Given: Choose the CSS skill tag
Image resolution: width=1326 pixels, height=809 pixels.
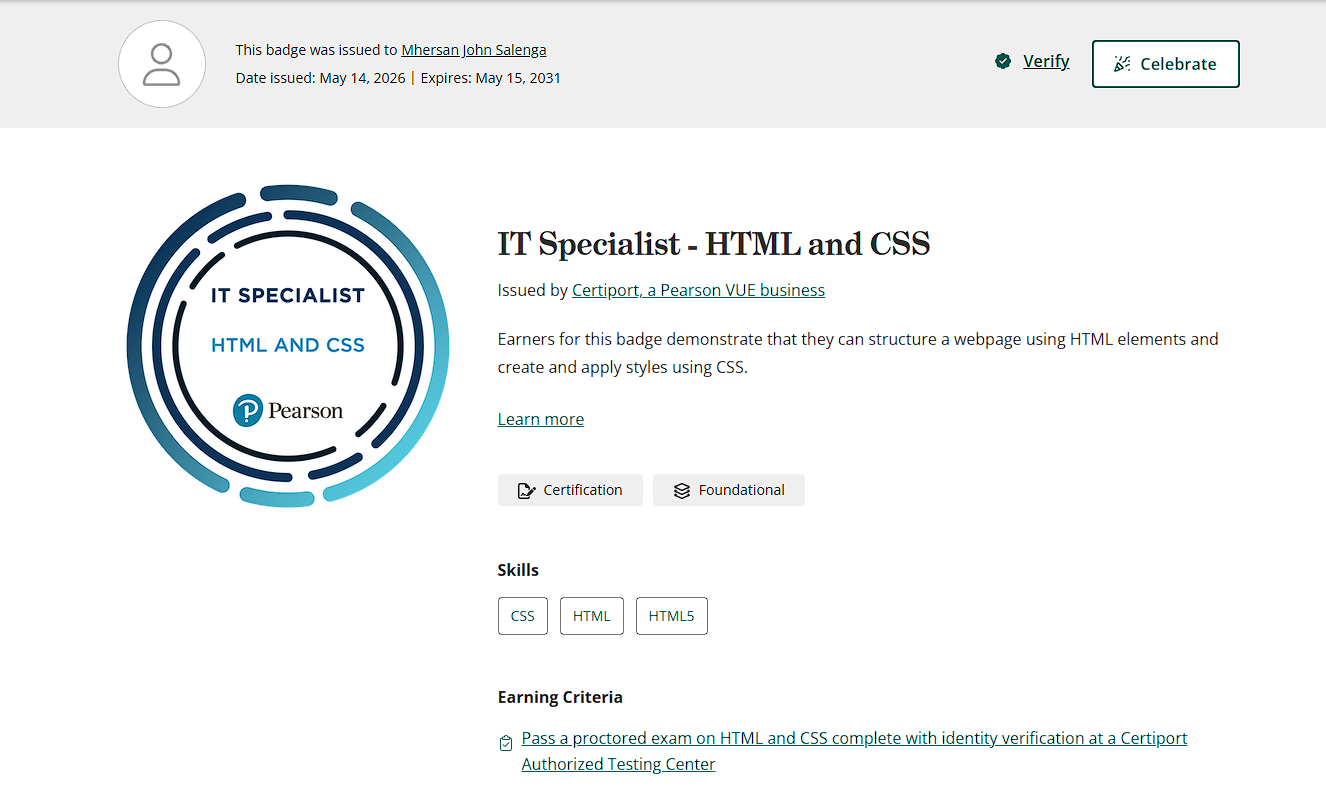Looking at the screenshot, I should 523,616.
